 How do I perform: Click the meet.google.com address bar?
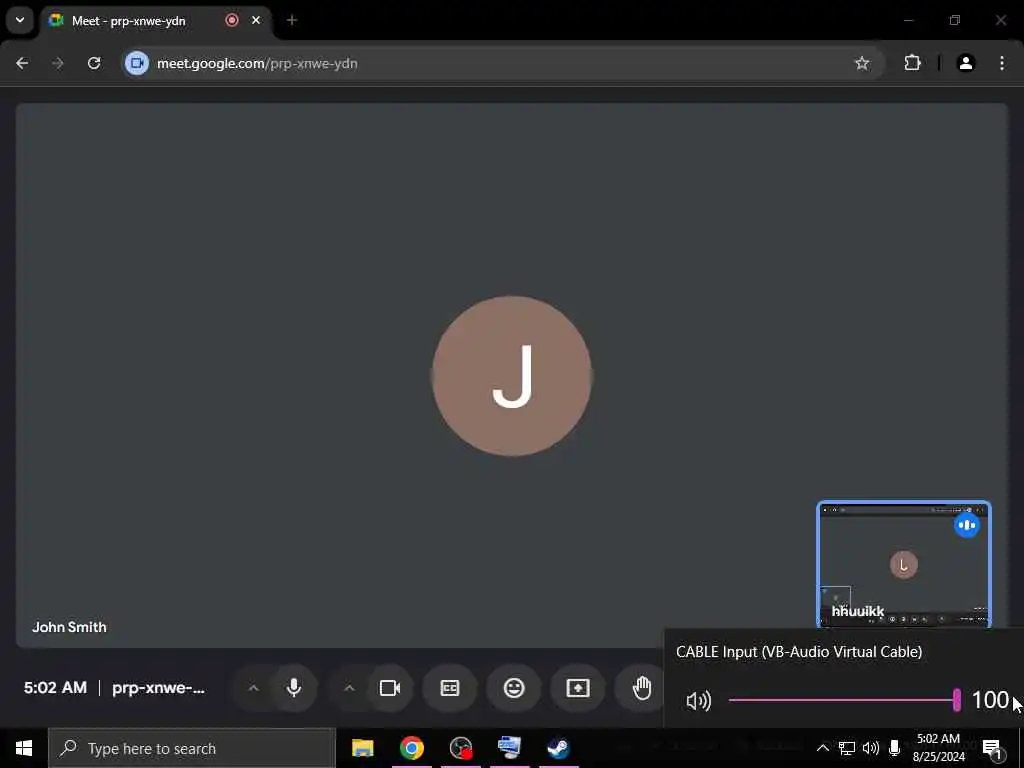click(x=503, y=63)
